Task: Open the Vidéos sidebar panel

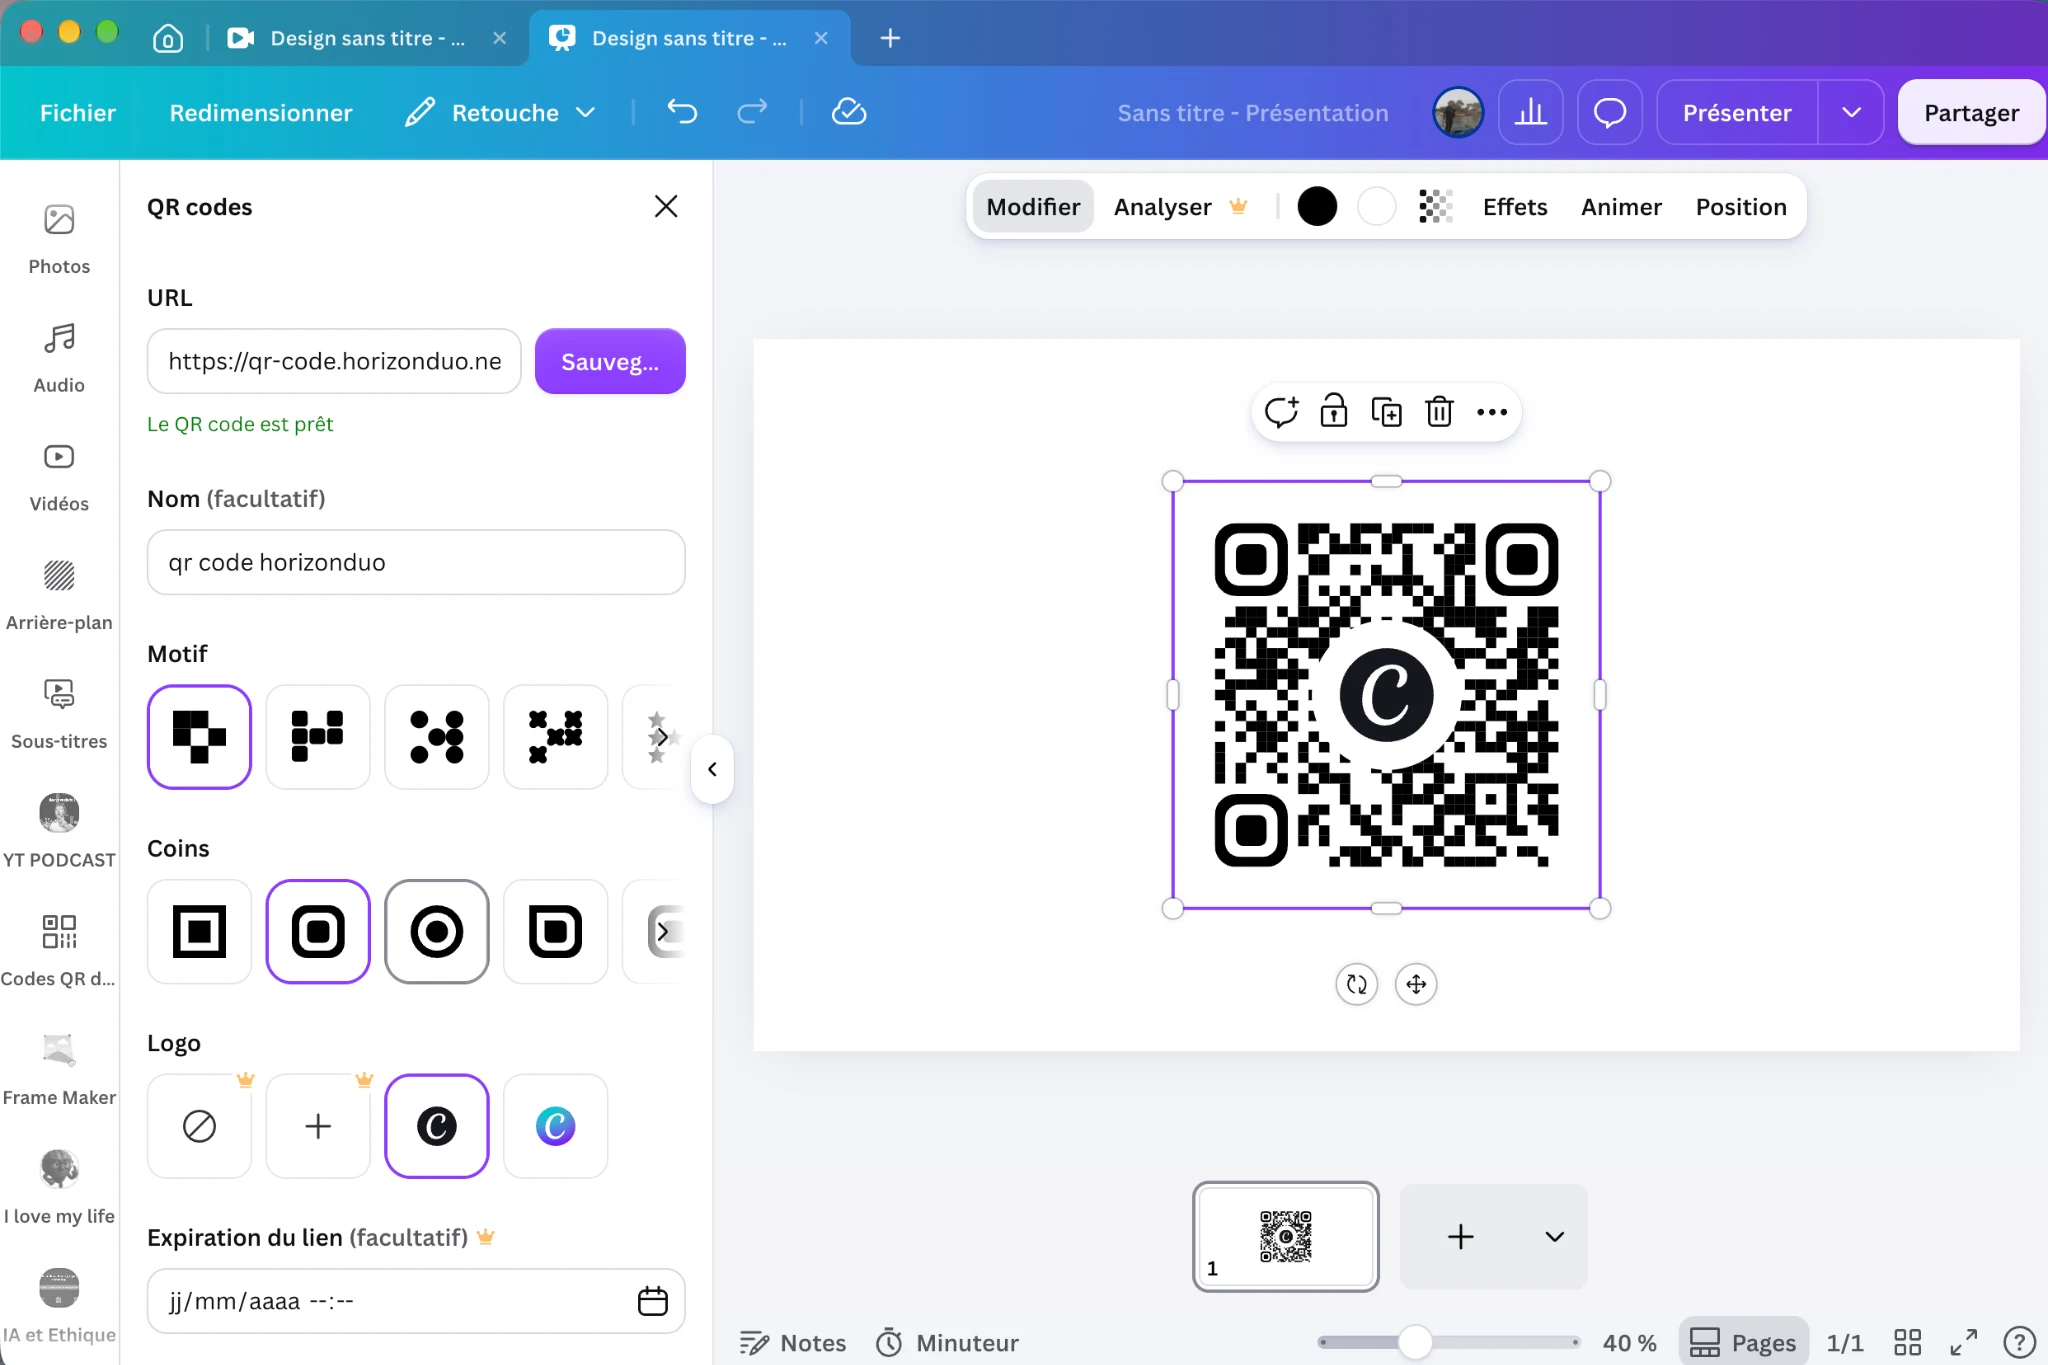Action: pyautogui.click(x=59, y=477)
